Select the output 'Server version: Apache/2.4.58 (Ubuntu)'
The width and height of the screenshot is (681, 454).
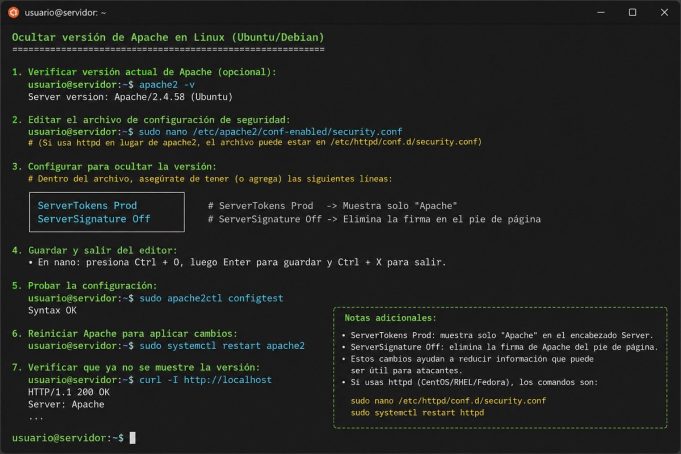(x=130, y=96)
